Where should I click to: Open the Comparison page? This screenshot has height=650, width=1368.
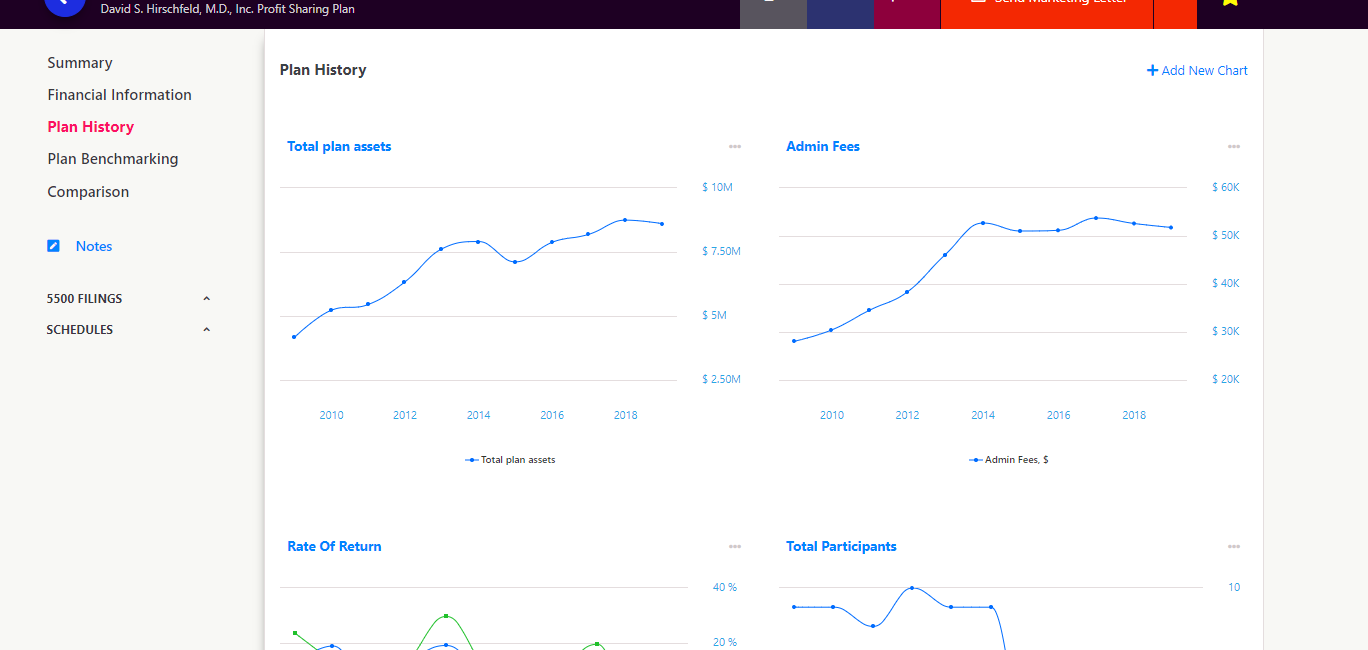click(x=88, y=192)
